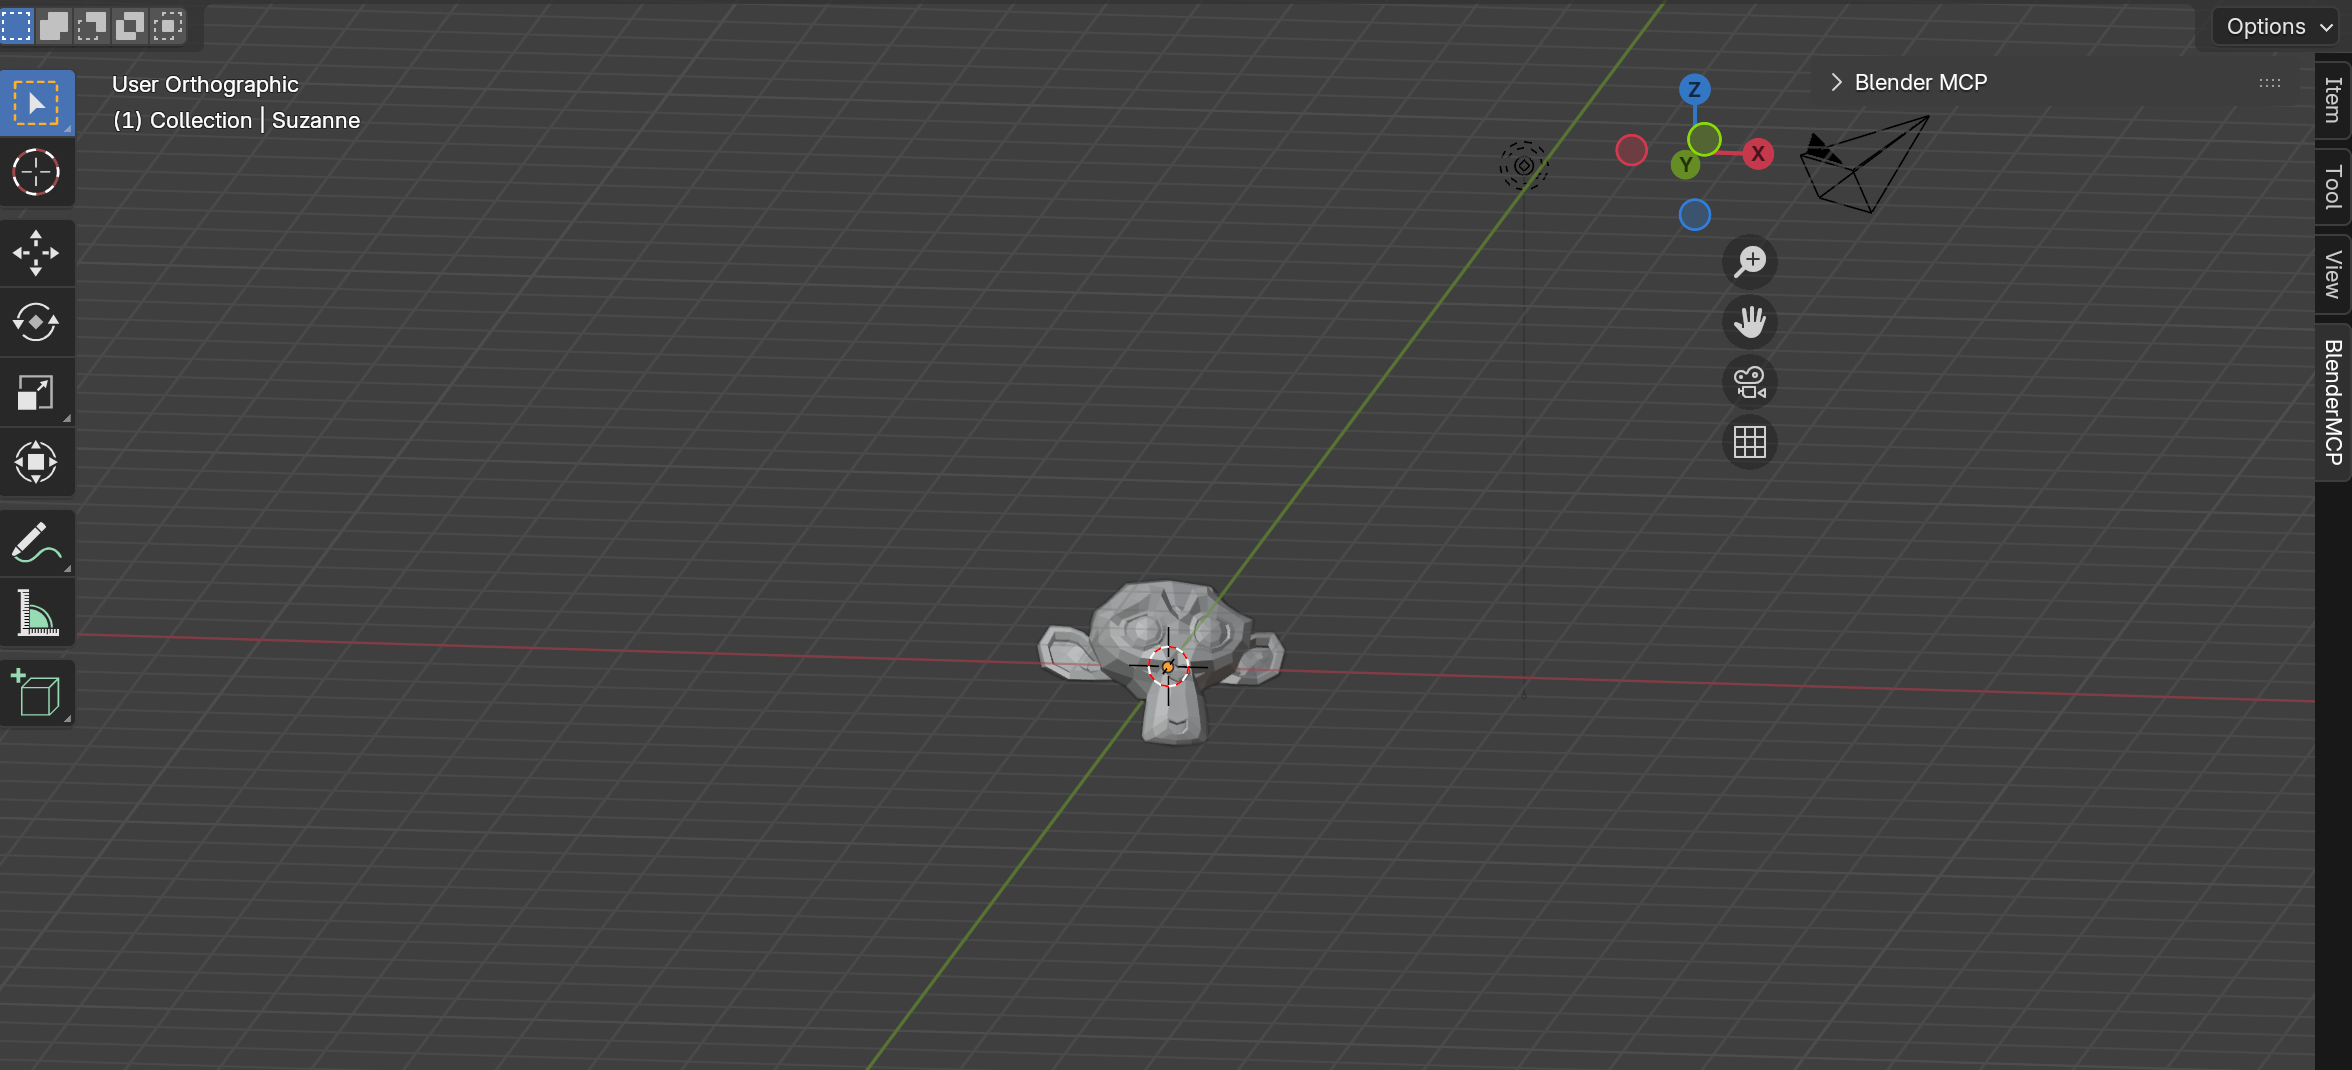Select the Rotate tool
Screen dimensions: 2352x1070
click(37, 322)
